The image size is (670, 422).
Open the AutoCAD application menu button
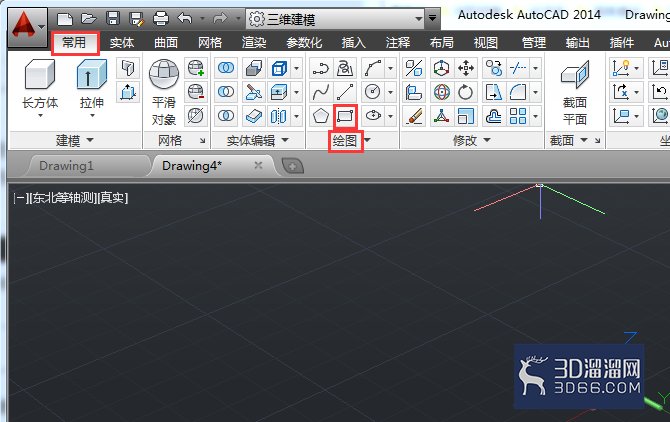pos(27,26)
